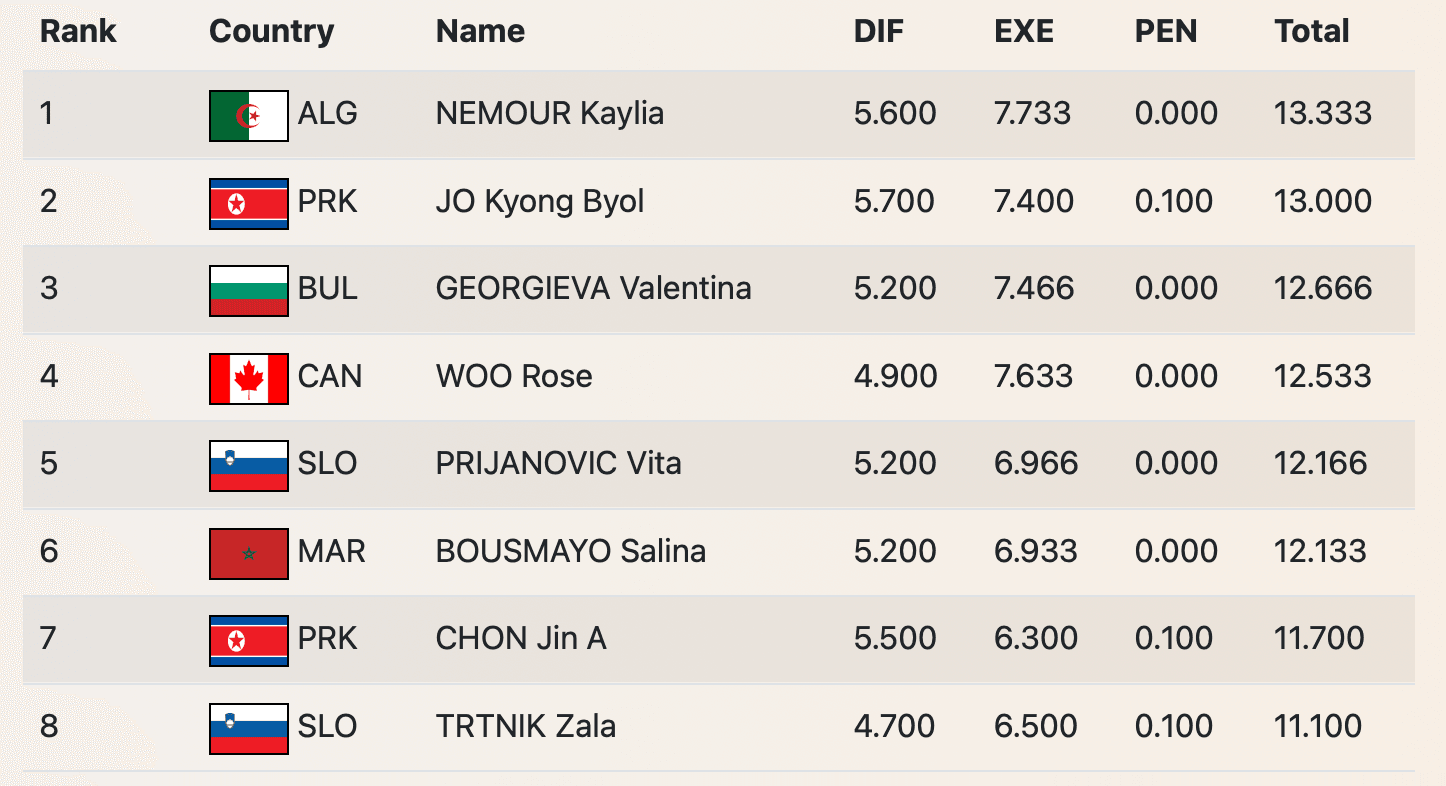Image resolution: width=1446 pixels, height=786 pixels.
Task: Sort by the DIF column header
Action: pyautogui.click(x=878, y=31)
